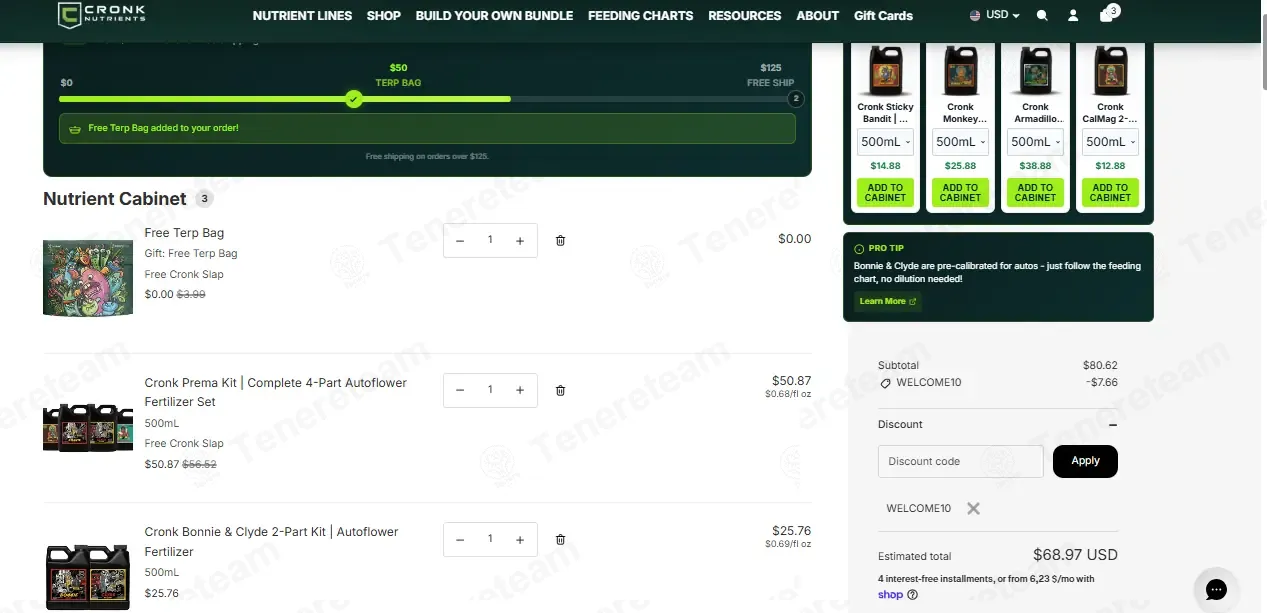Open the shopping cart icon

1107,15
